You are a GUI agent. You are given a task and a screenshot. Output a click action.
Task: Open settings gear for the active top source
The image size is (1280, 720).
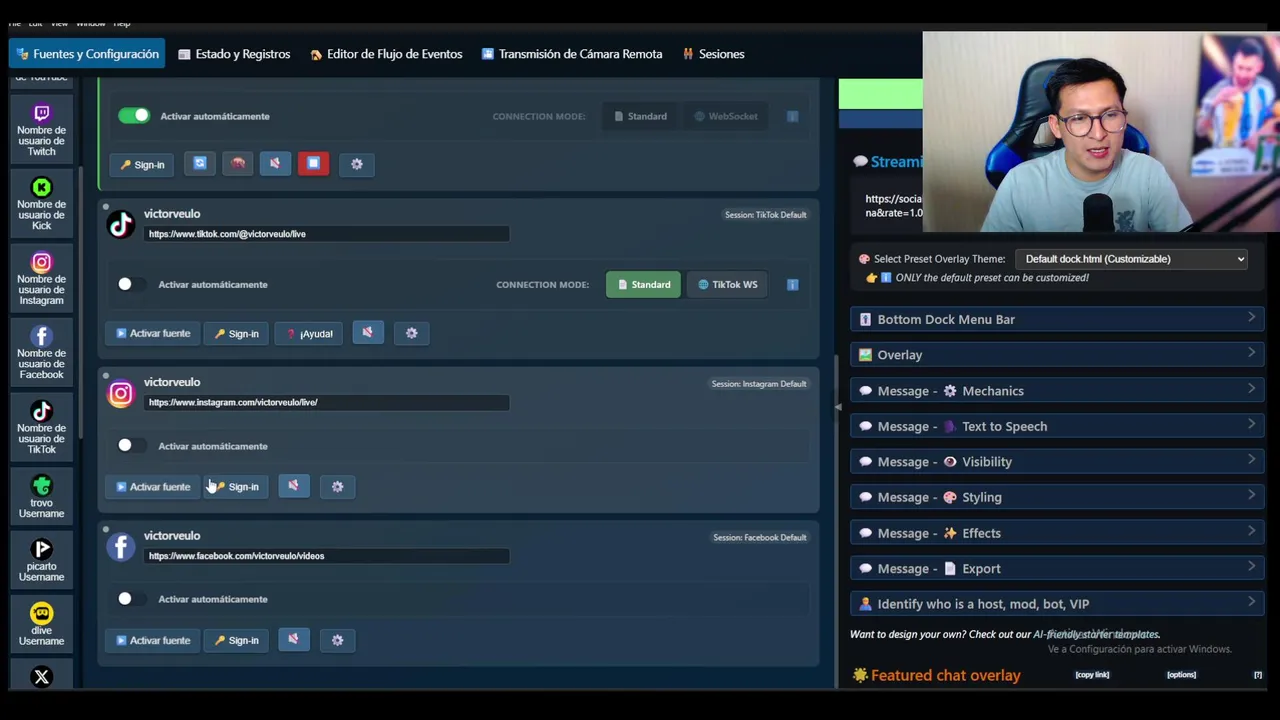click(x=357, y=164)
